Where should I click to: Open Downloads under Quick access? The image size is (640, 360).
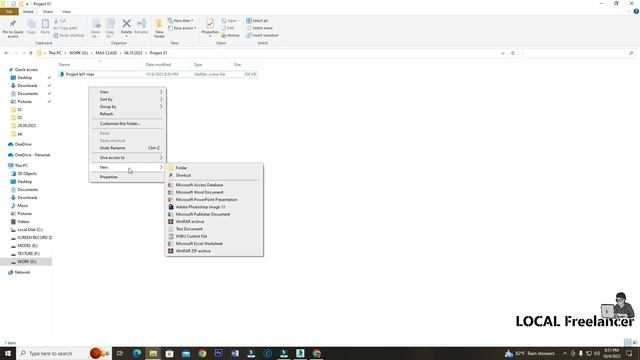tap(27, 86)
